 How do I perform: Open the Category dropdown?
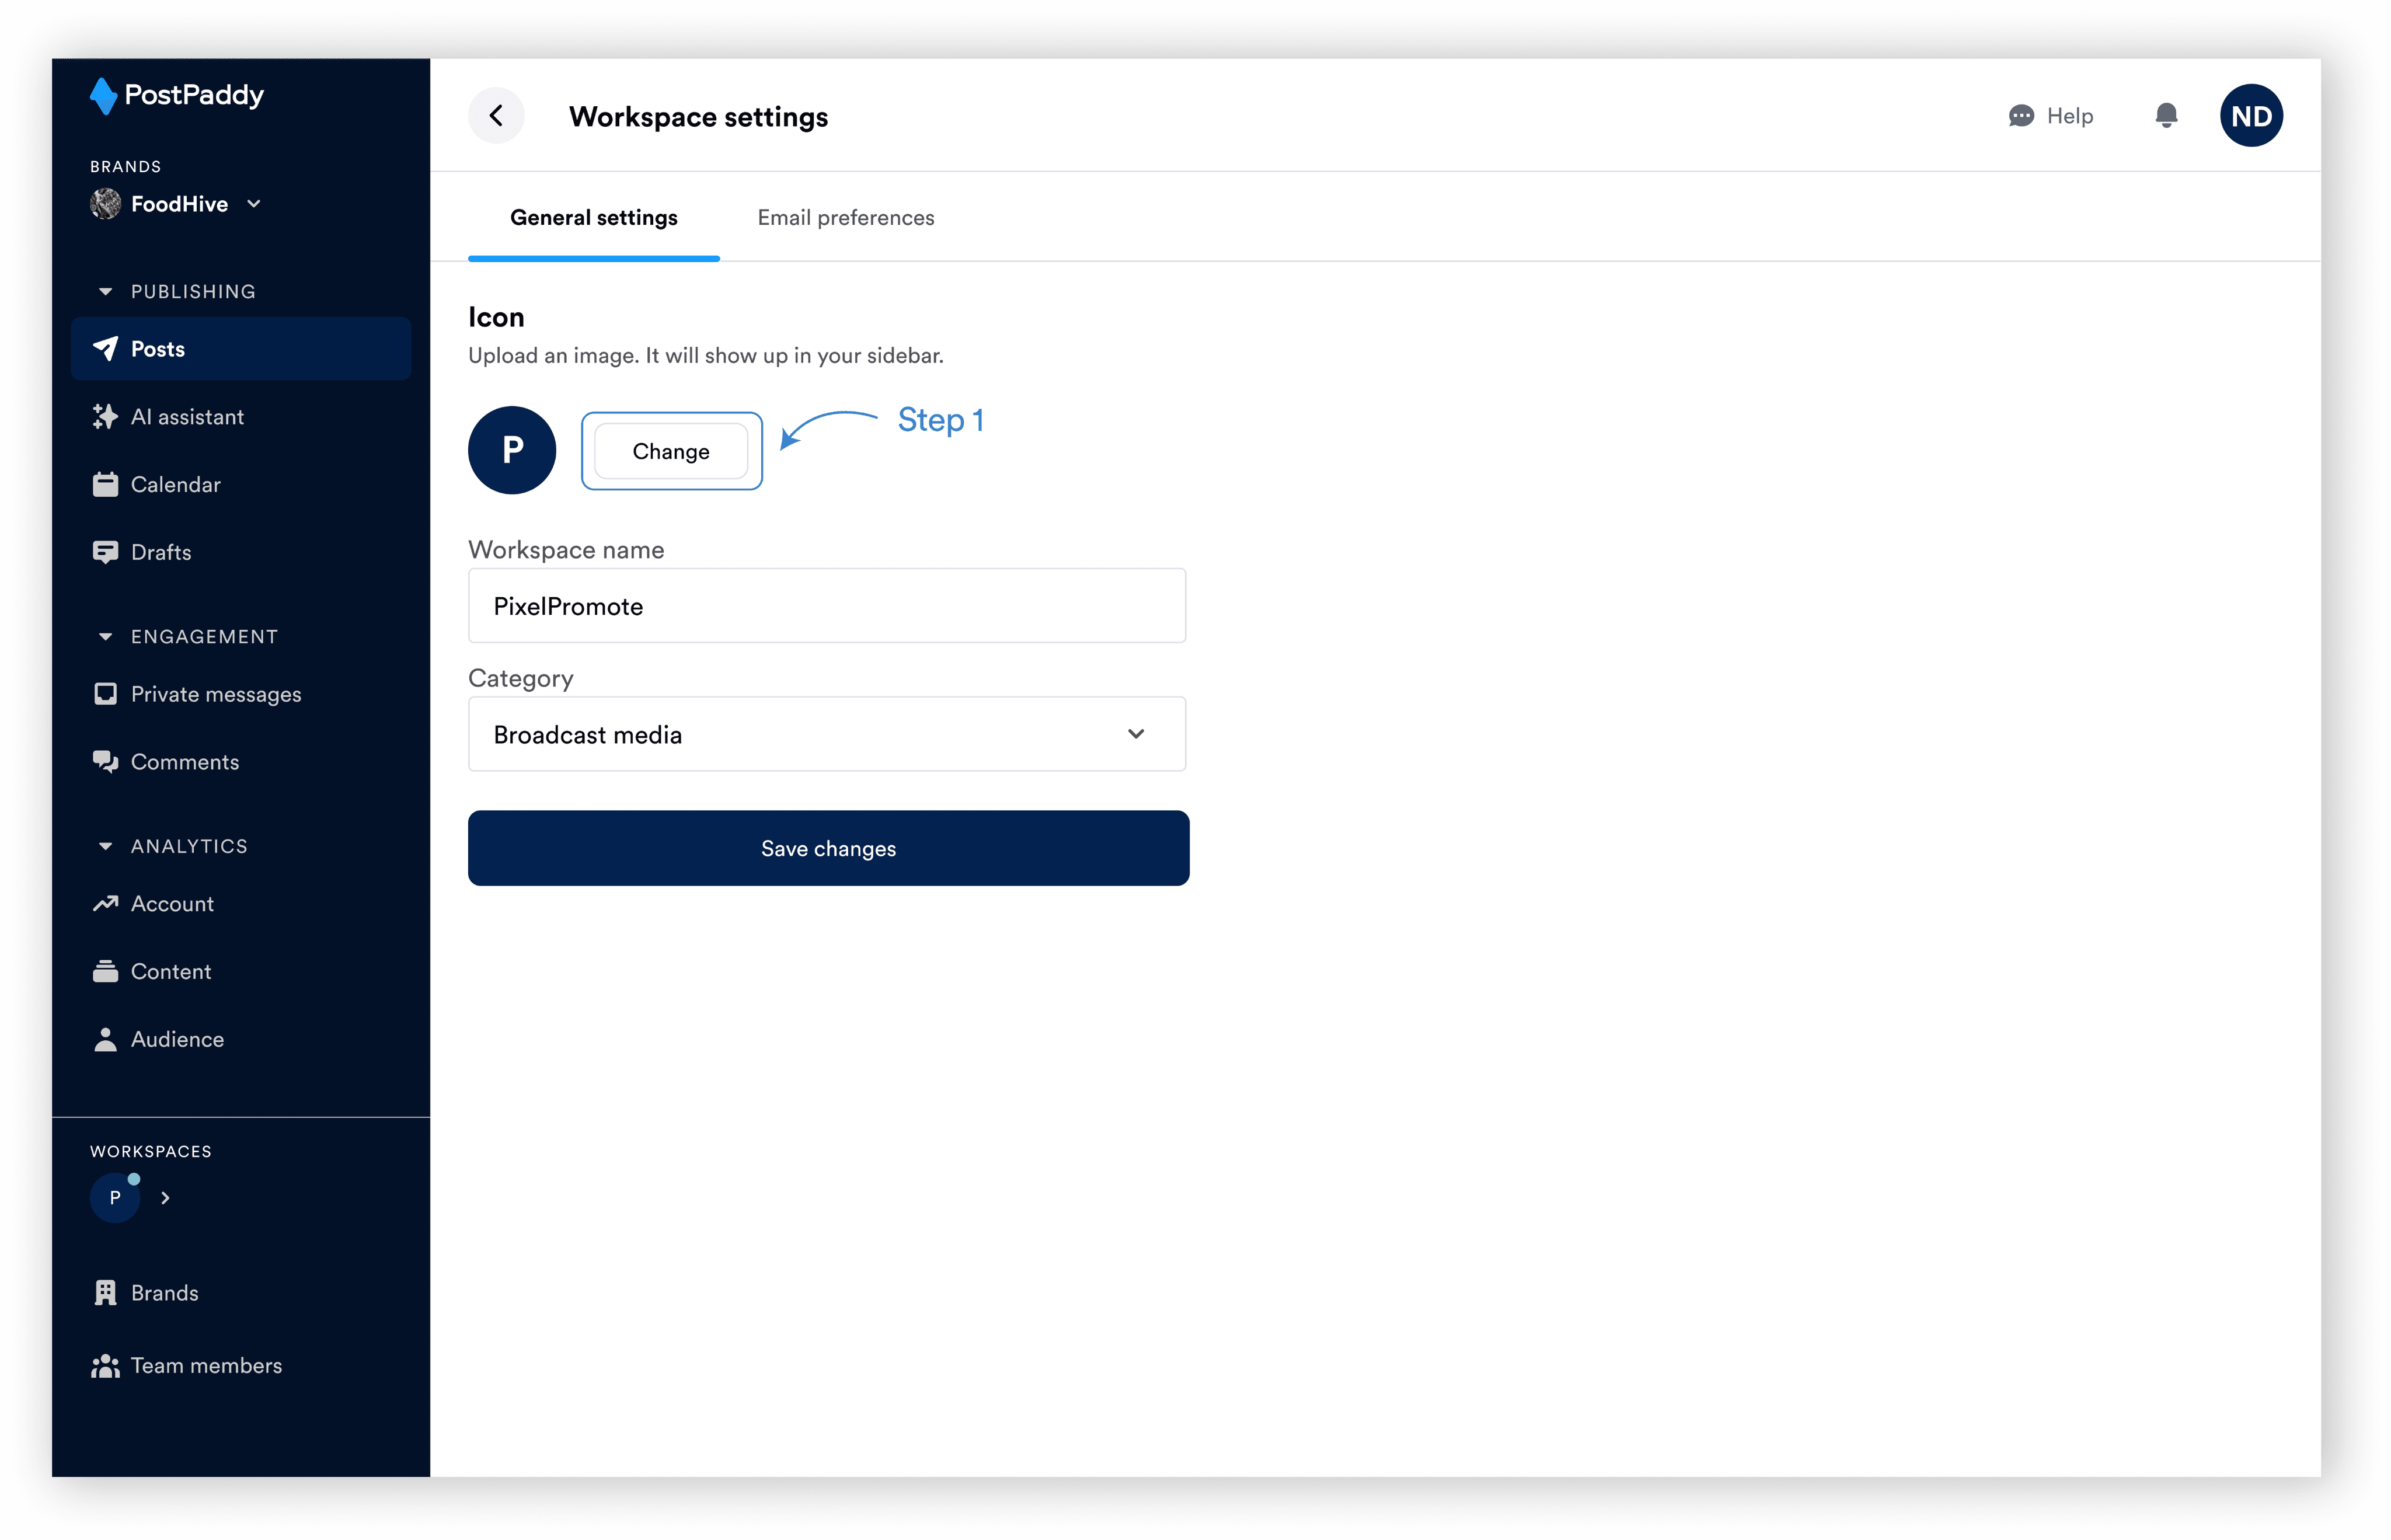coord(826,735)
